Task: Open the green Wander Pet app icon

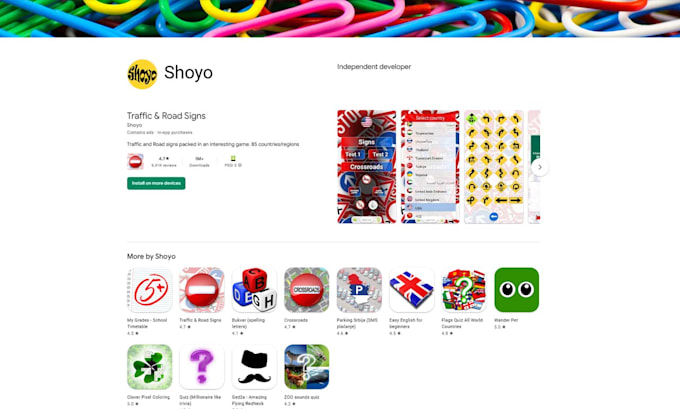Action: tap(517, 290)
